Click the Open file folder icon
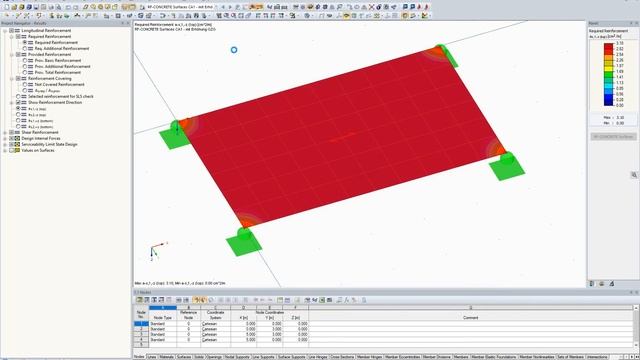 [14, 7]
